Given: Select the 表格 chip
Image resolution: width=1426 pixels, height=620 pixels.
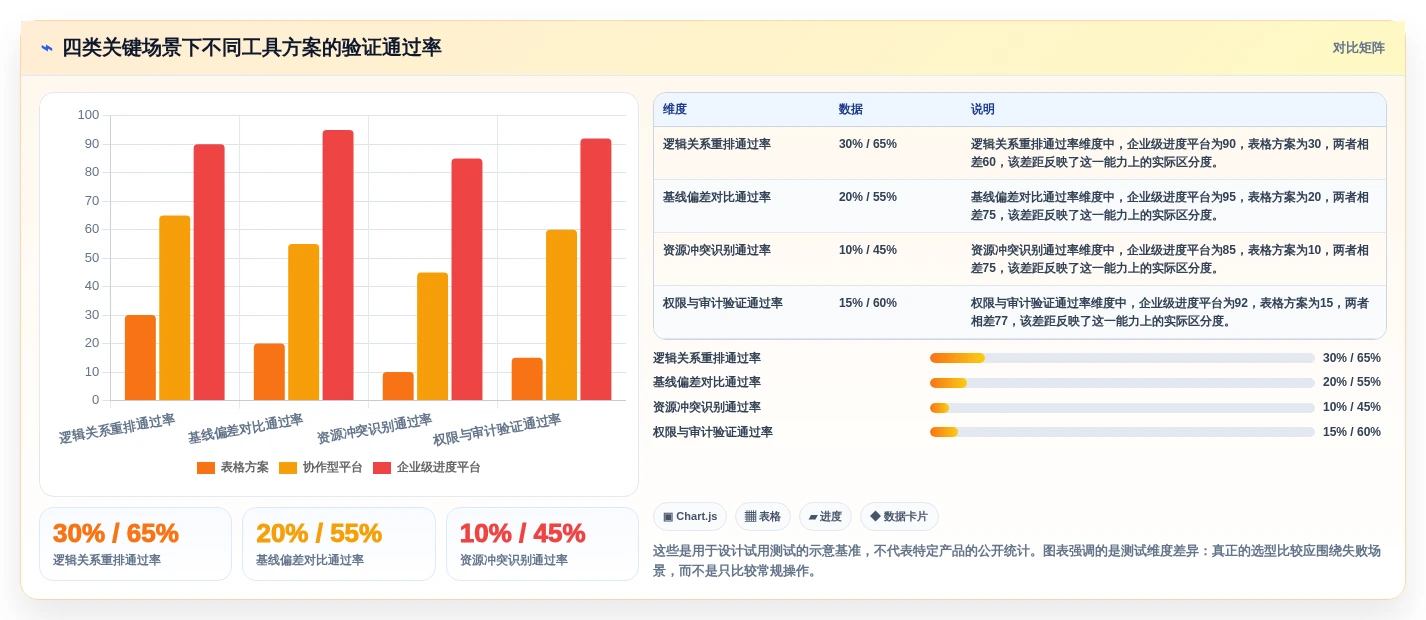Looking at the screenshot, I should pyautogui.click(x=763, y=517).
